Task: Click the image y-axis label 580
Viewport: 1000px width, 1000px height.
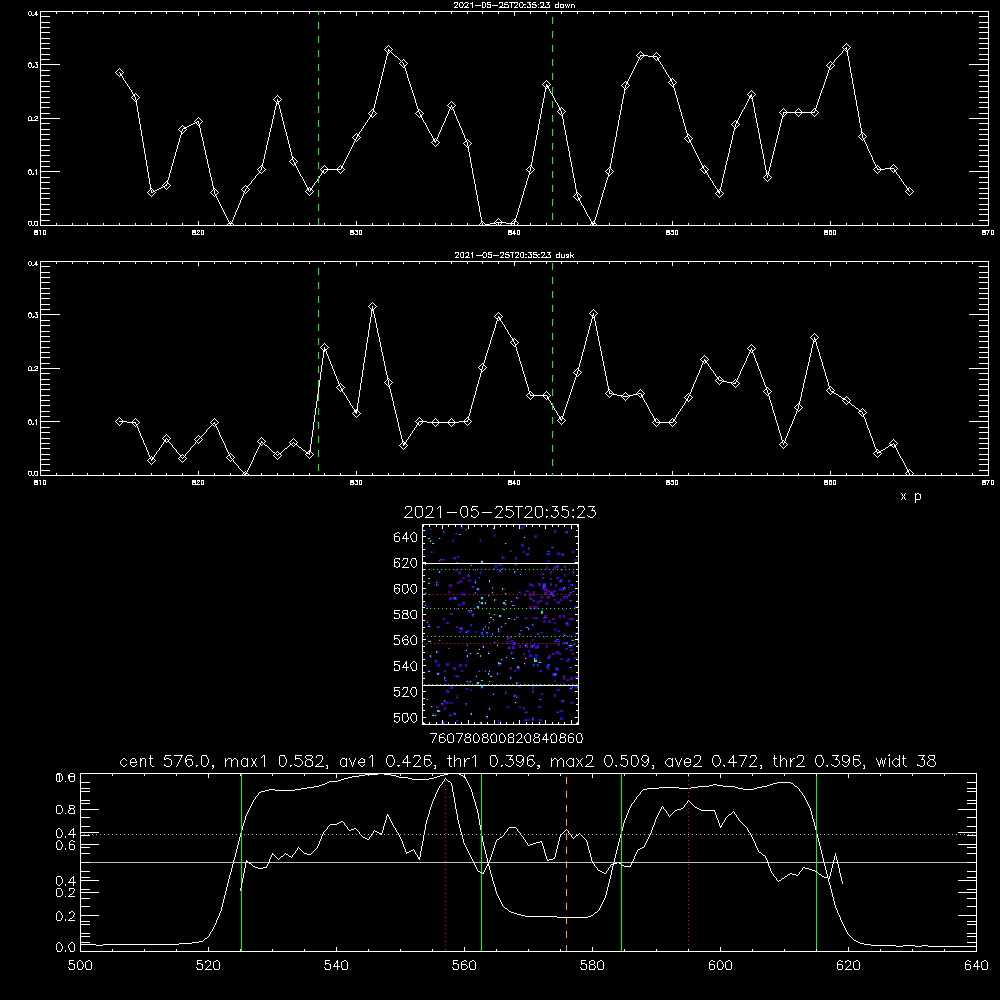Action: pos(406,615)
